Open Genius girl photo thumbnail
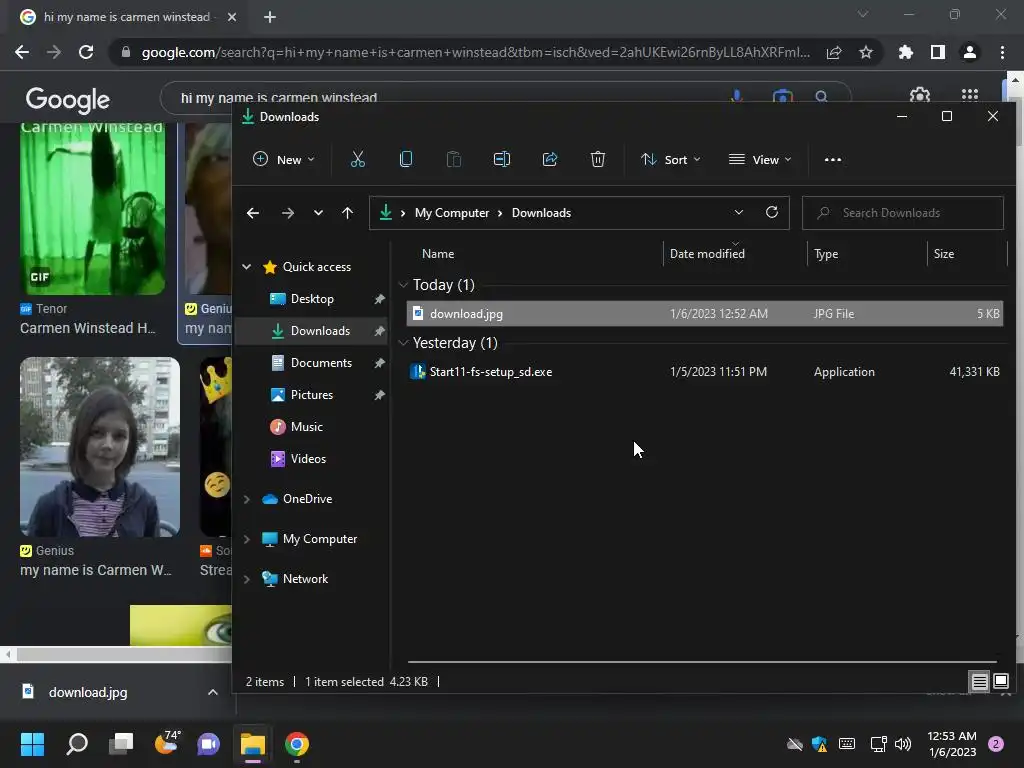This screenshot has height=768, width=1024. click(x=99, y=447)
